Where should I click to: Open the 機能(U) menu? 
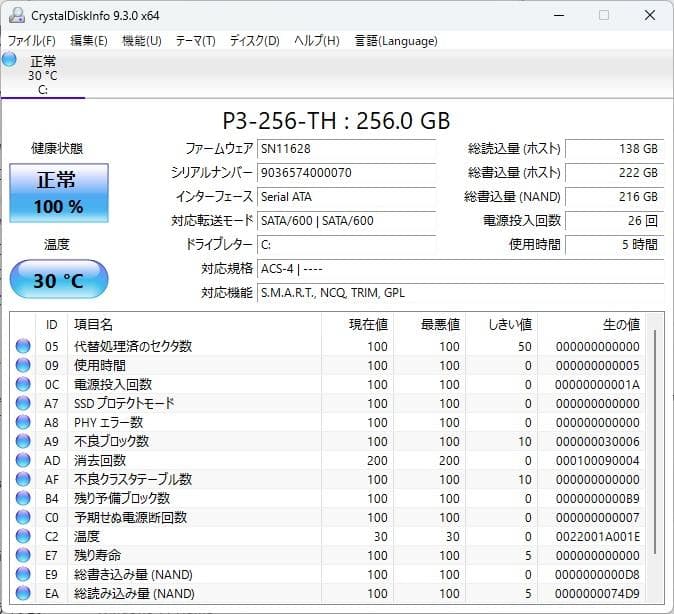pyautogui.click(x=141, y=41)
